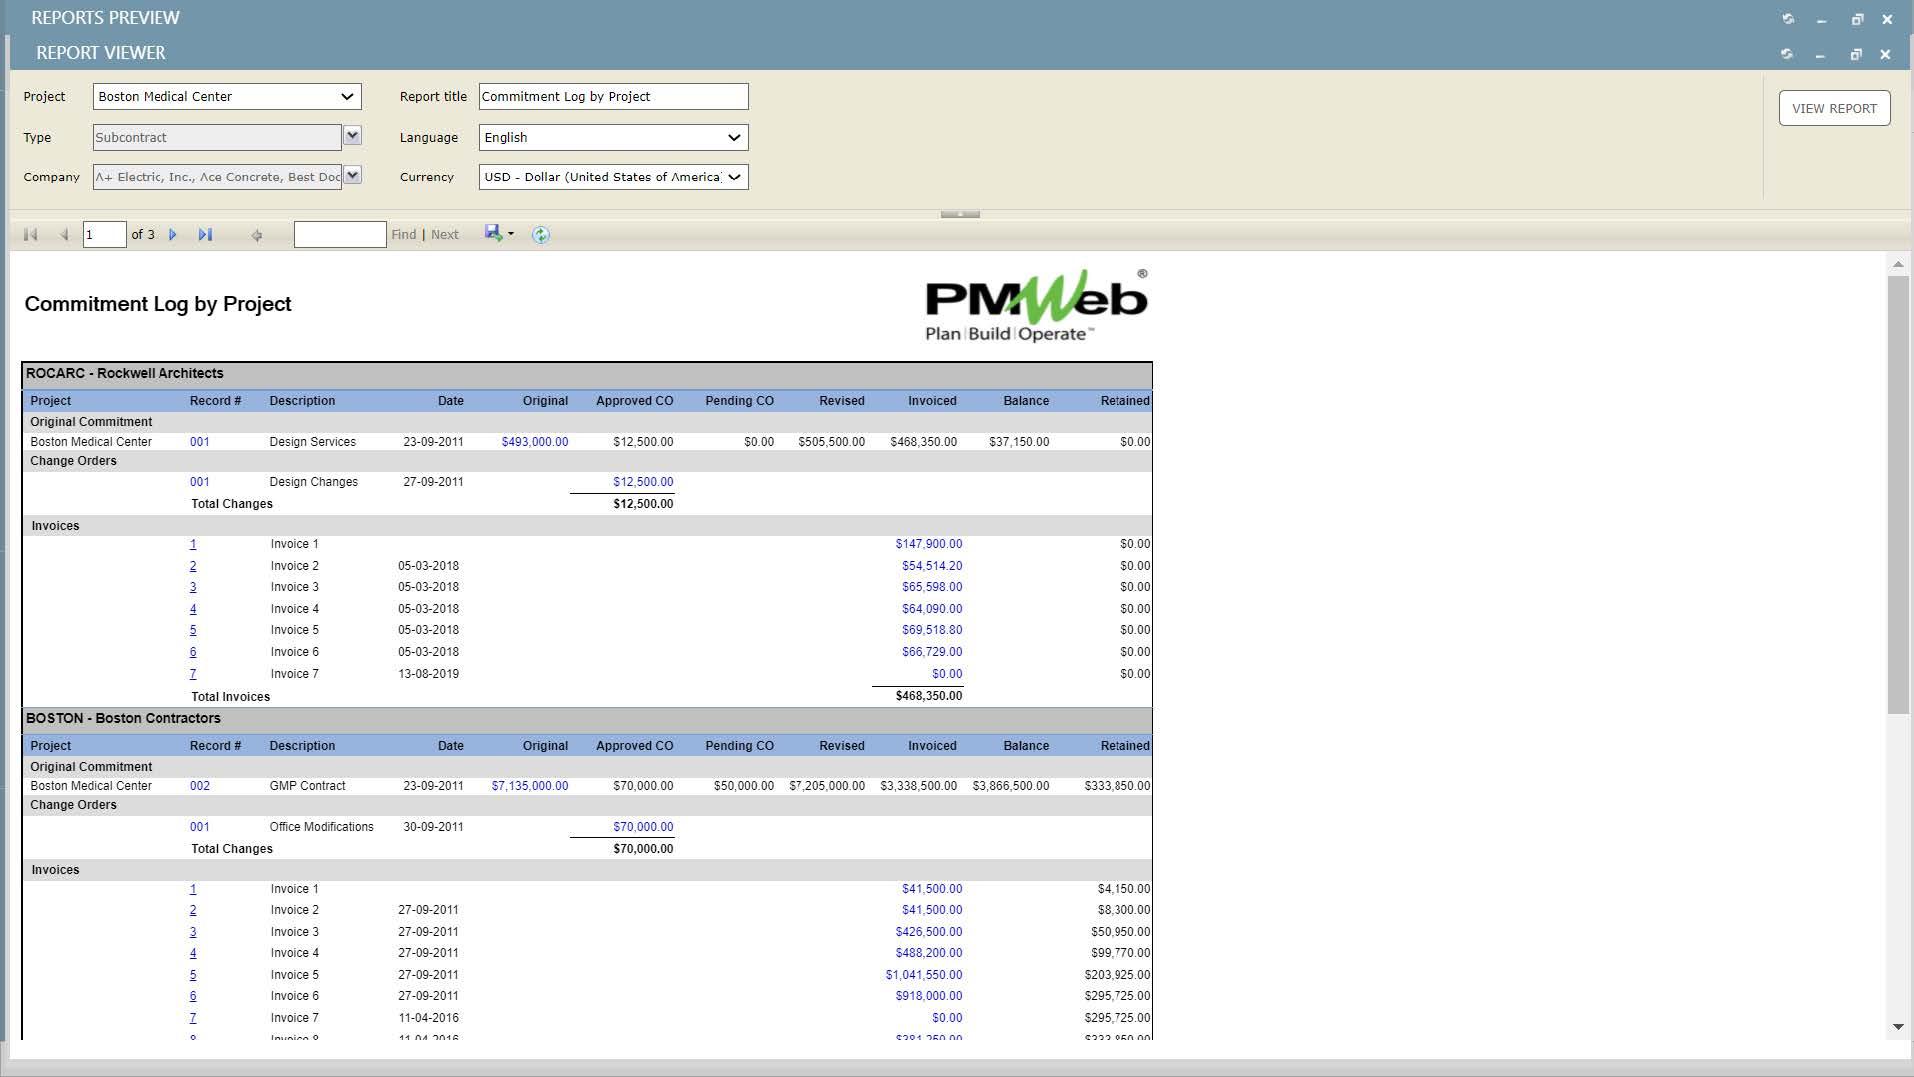The width and height of the screenshot is (1914, 1077).
Task: Open the Currency dropdown
Action: click(734, 177)
